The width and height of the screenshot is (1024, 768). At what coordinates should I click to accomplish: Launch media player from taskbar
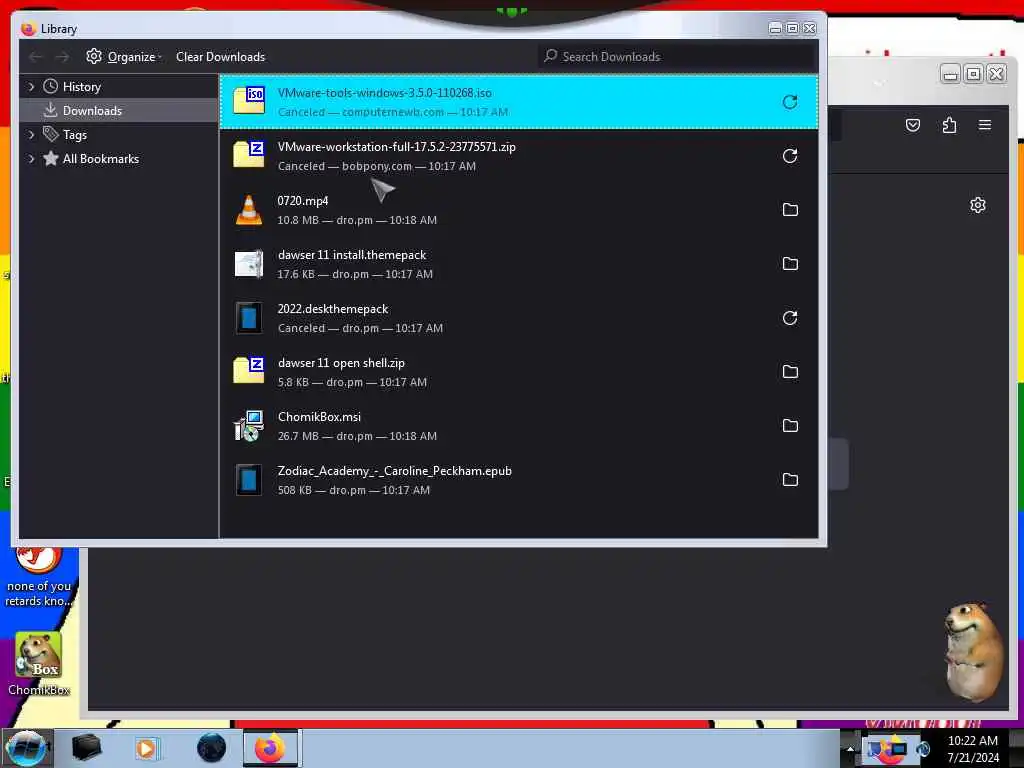pos(147,748)
